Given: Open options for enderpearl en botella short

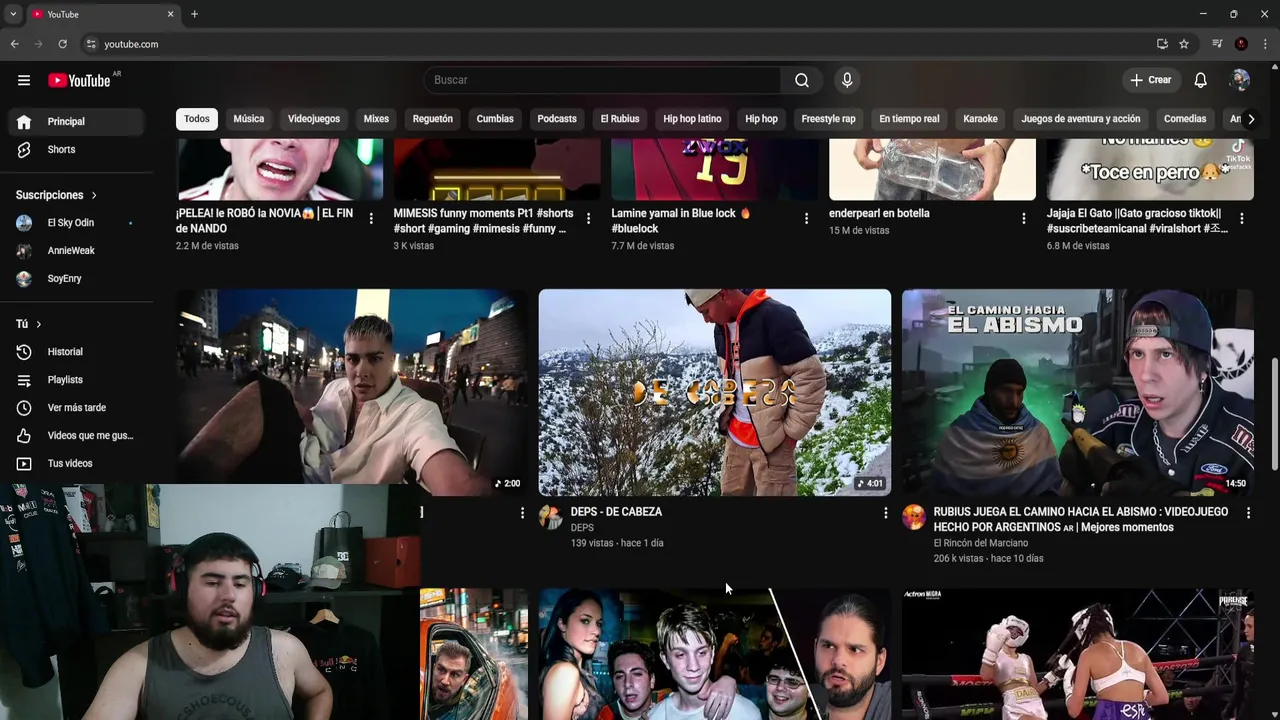Looking at the screenshot, I should (1023, 218).
